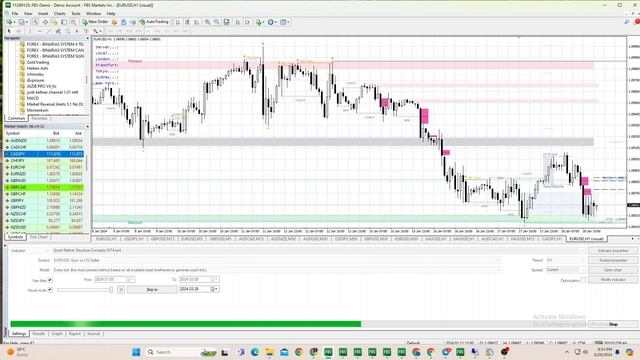Open the File menu
This screenshot has height=360, width=640.
(15, 13)
